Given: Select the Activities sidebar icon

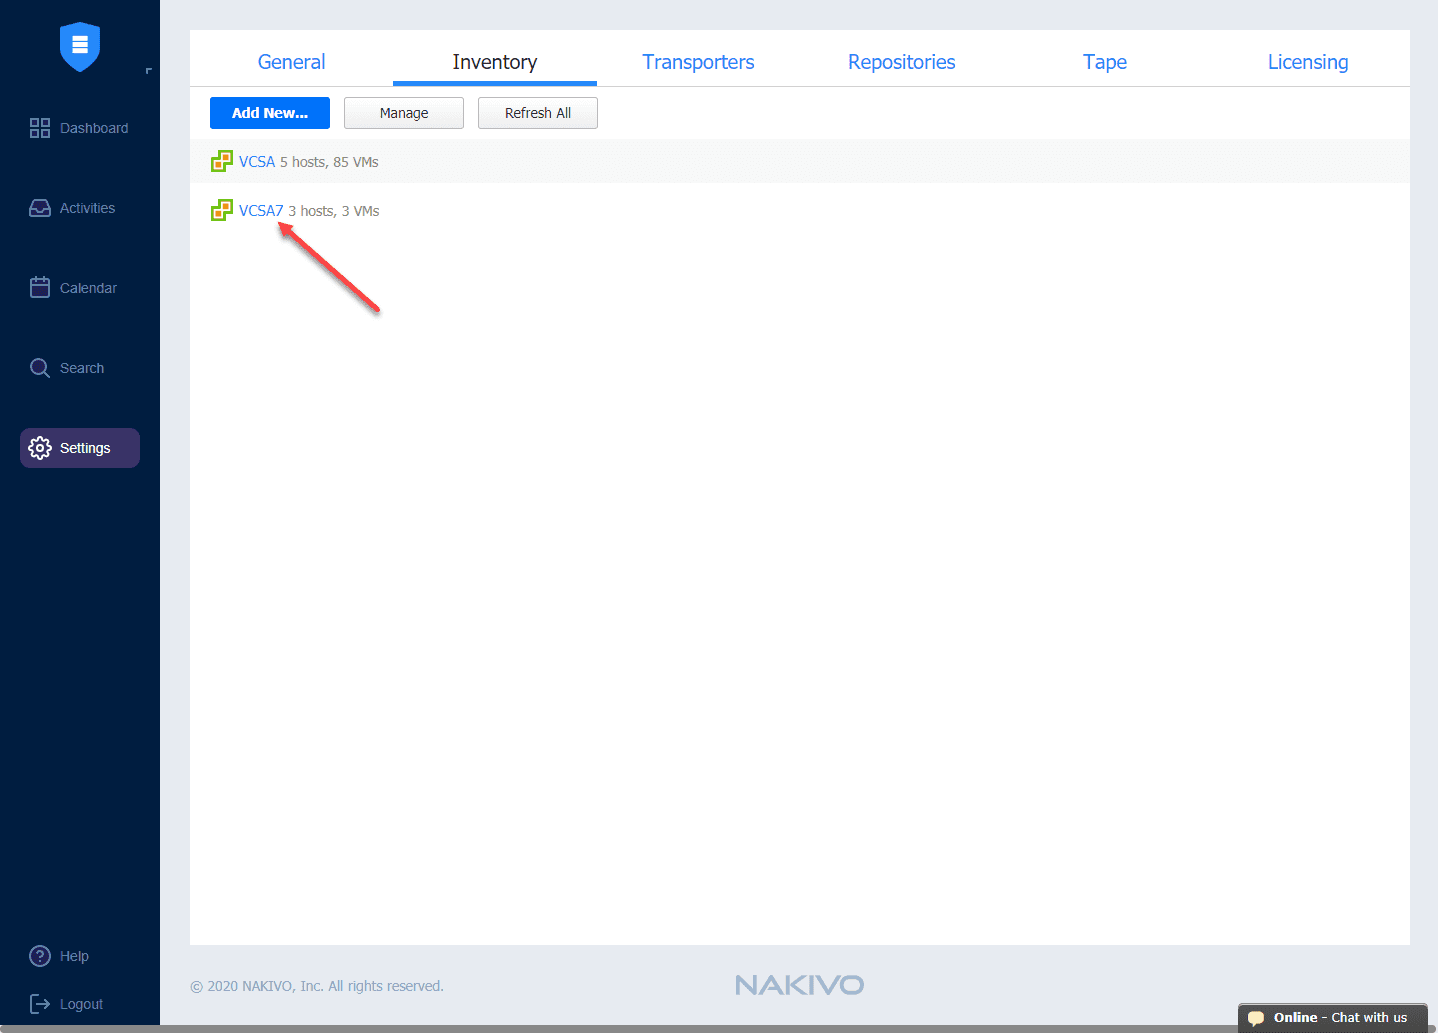Looking at the screenshot, I should click(40, 207).
